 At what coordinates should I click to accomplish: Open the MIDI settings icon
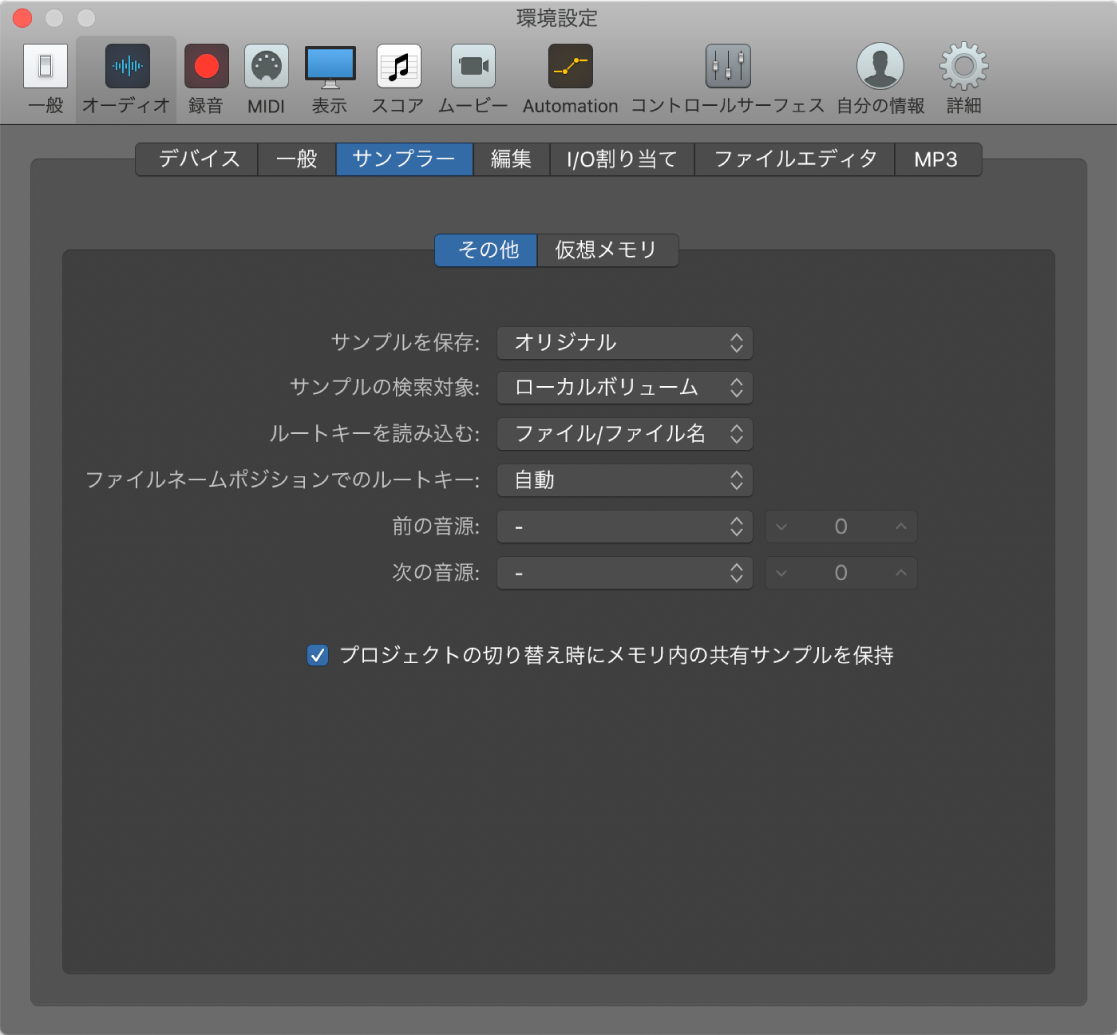266,75
